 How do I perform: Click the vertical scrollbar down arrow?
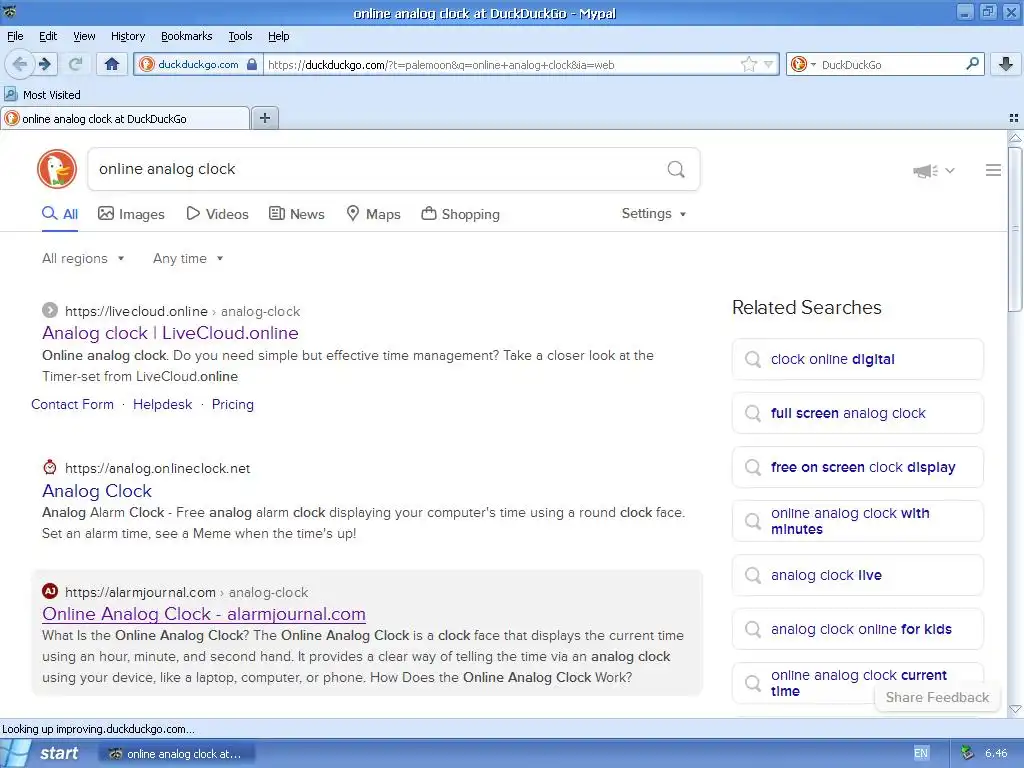click(1014, 709)
